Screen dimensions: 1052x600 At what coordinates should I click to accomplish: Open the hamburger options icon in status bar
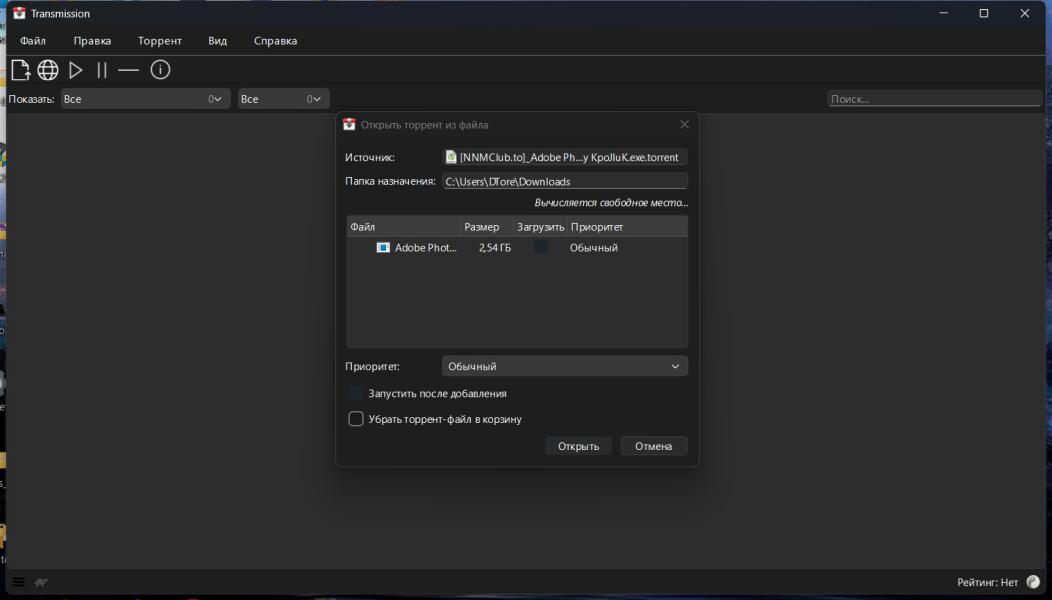click(x=18, y=582)
